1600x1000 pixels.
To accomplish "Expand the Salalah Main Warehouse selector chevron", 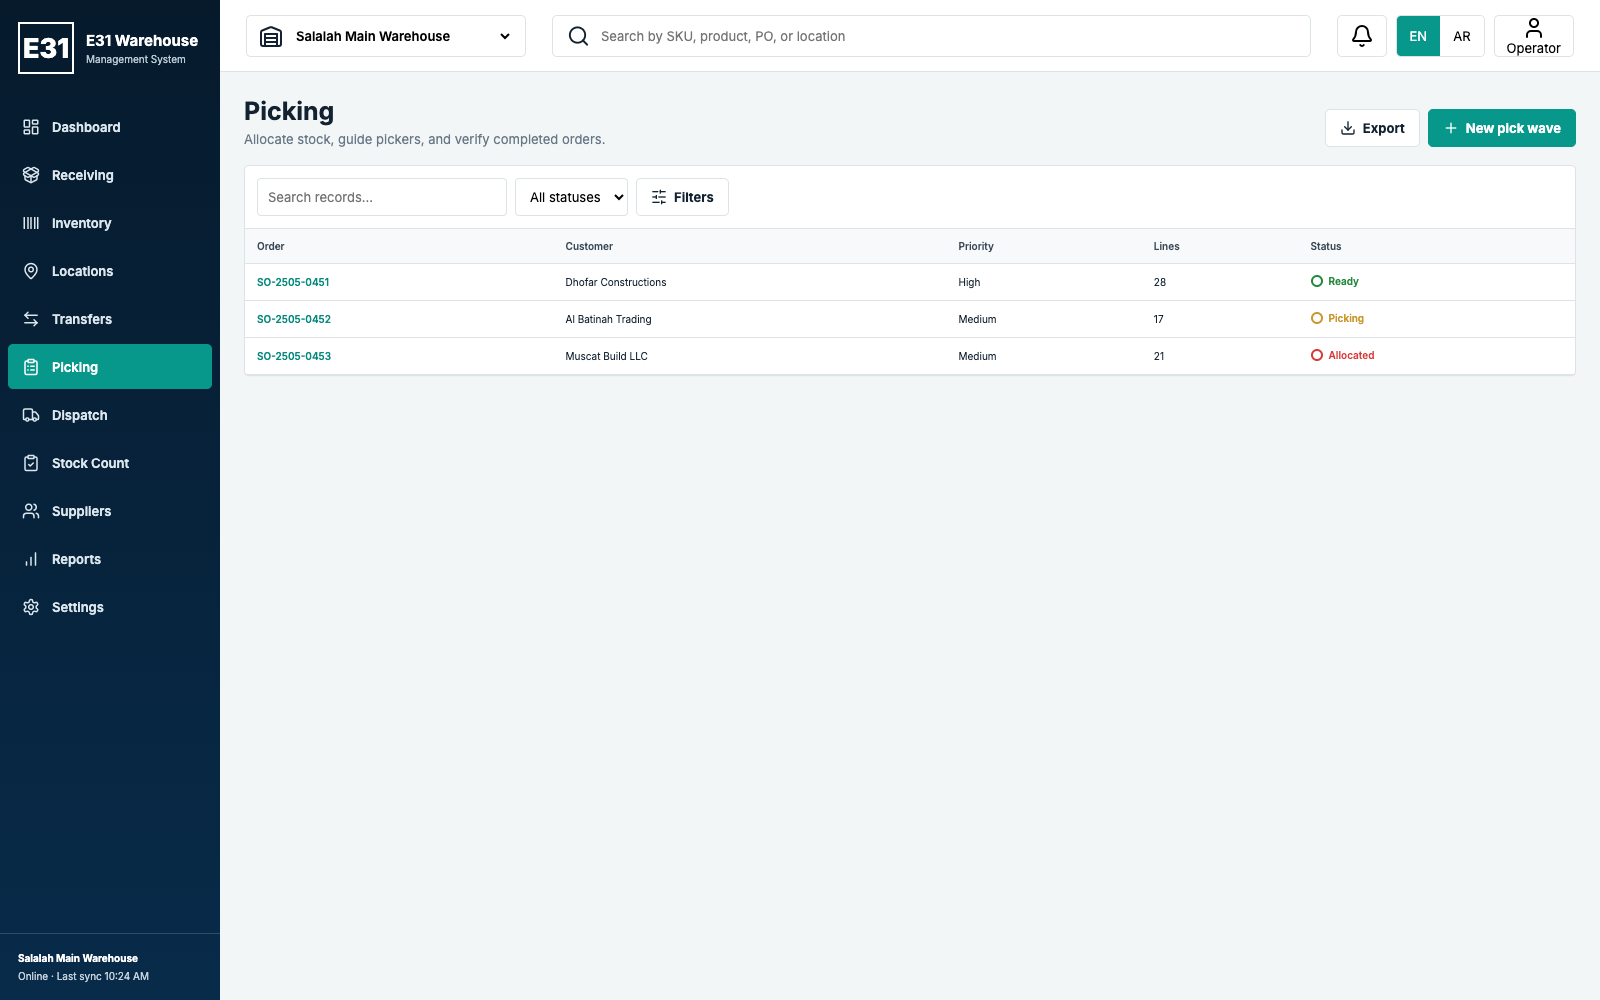I will (x=505, y=36).
